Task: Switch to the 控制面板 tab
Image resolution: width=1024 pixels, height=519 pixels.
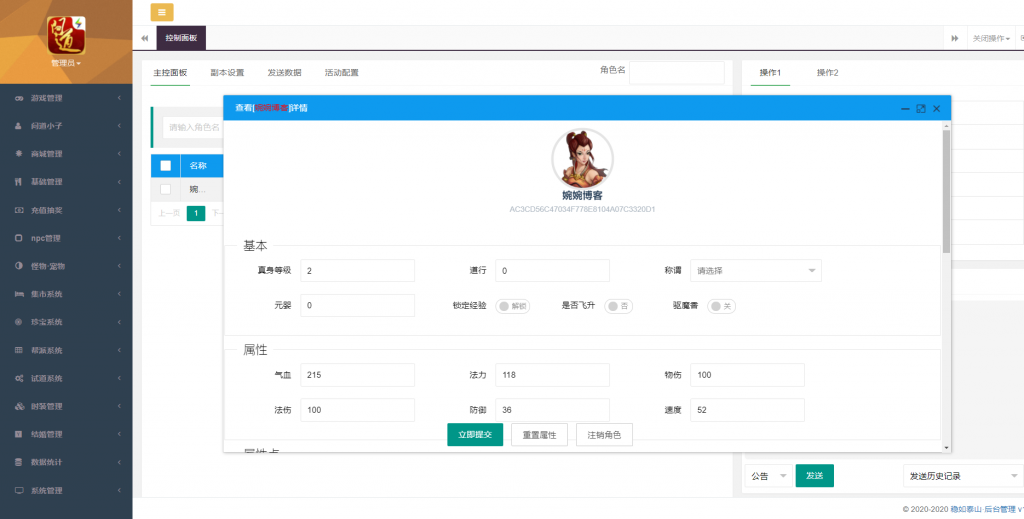Action: click(x=181, y=39)
